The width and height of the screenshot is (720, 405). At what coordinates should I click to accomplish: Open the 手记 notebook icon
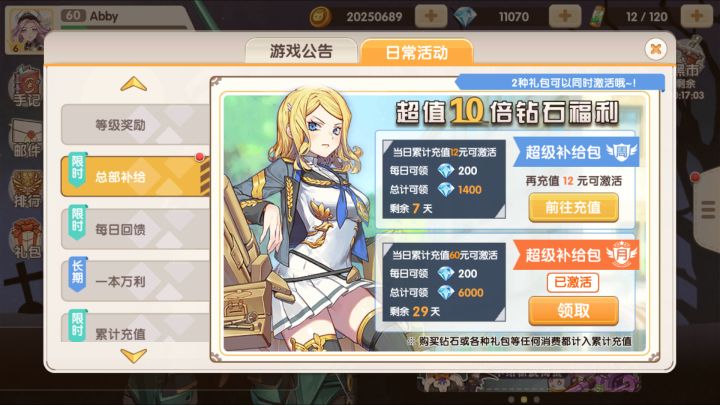coord(26,86)
